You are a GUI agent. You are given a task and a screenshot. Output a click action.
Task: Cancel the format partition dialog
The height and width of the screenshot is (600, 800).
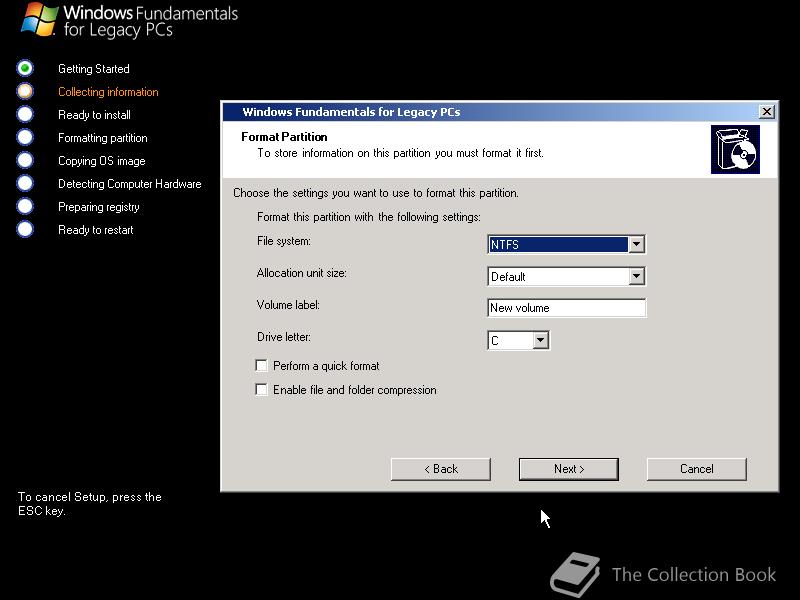click(696, 469)
